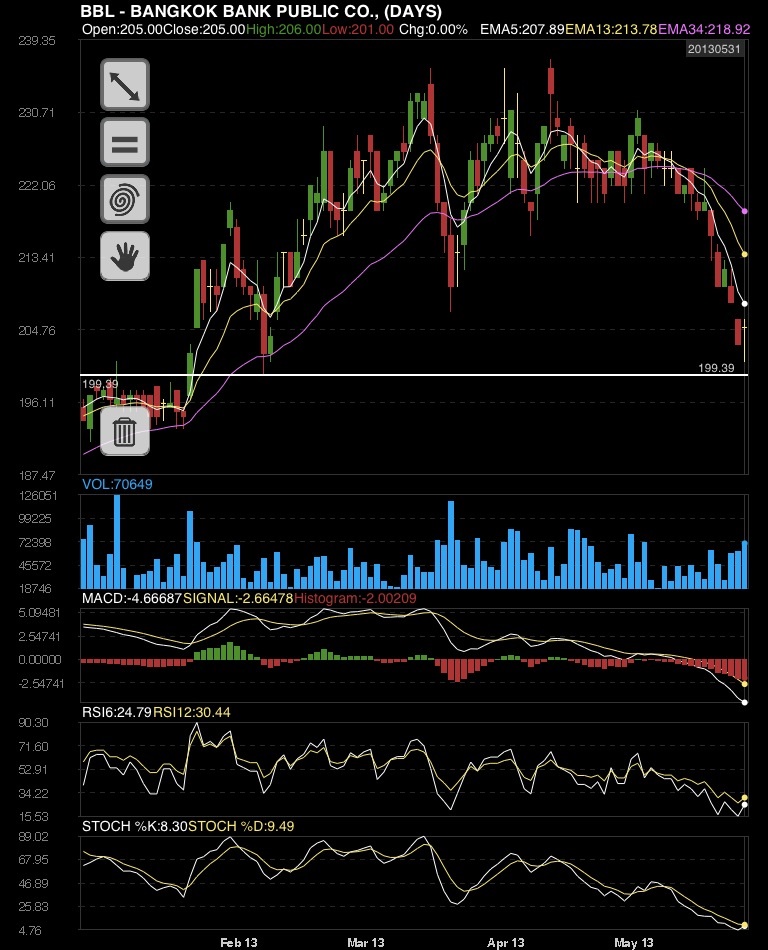Select the Fibonacci spiral tool

pos(125,199)
